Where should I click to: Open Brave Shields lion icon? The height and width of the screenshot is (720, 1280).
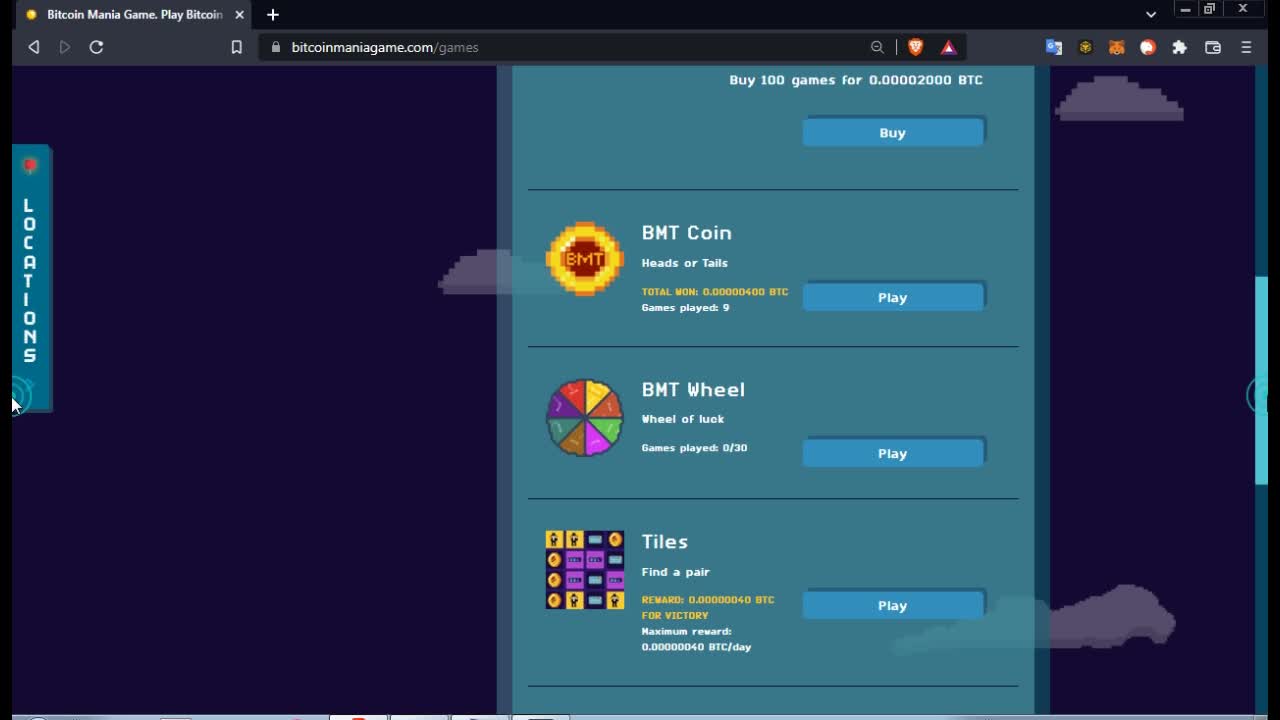click(915, 47)
